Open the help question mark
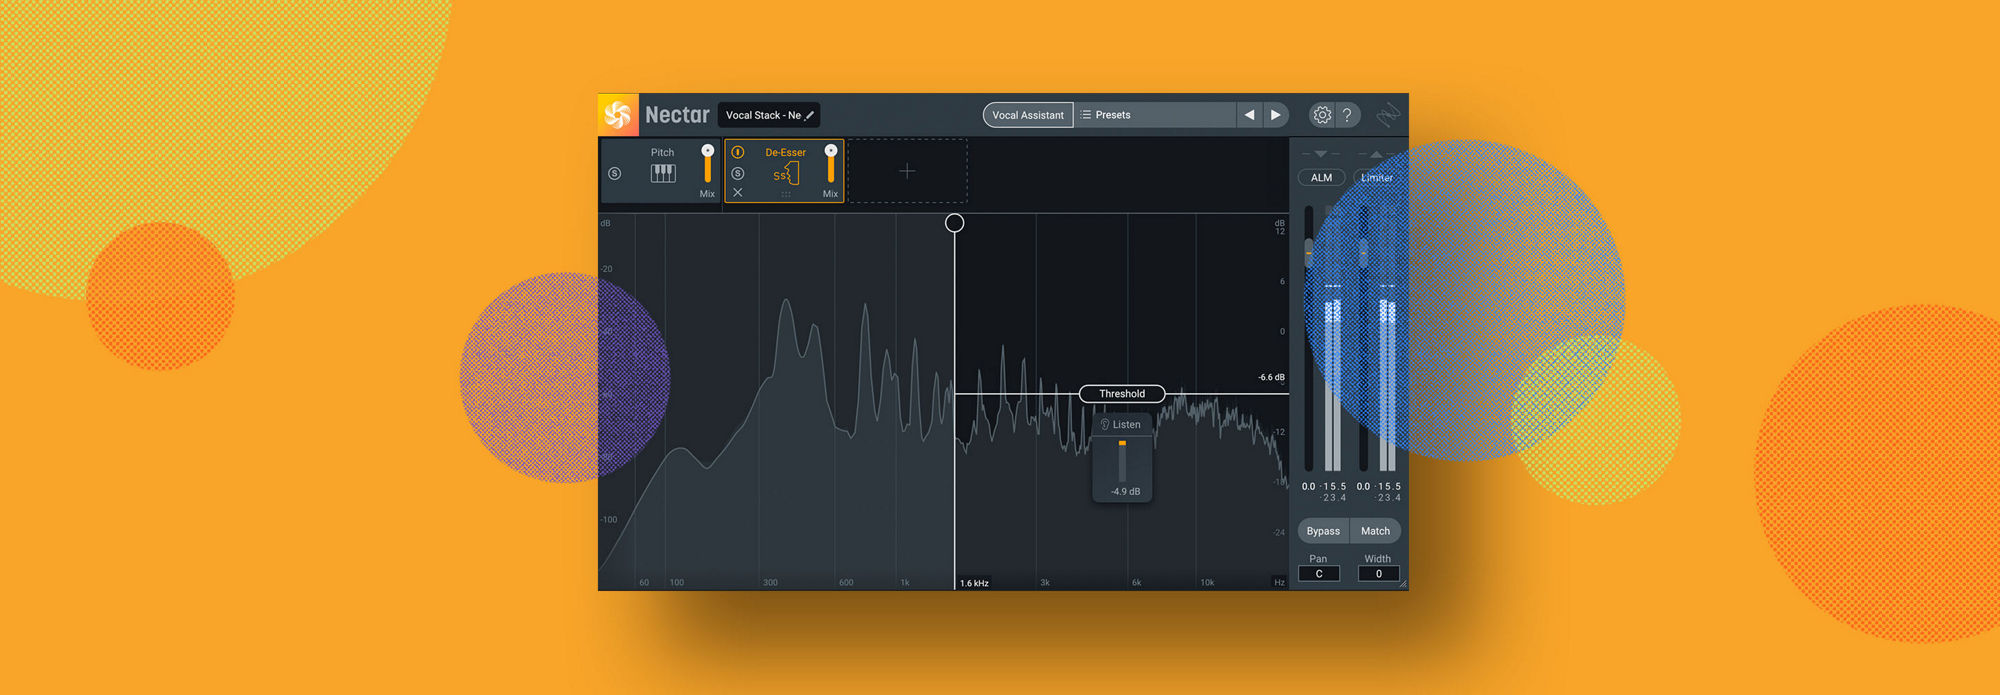 [1347, 115]
